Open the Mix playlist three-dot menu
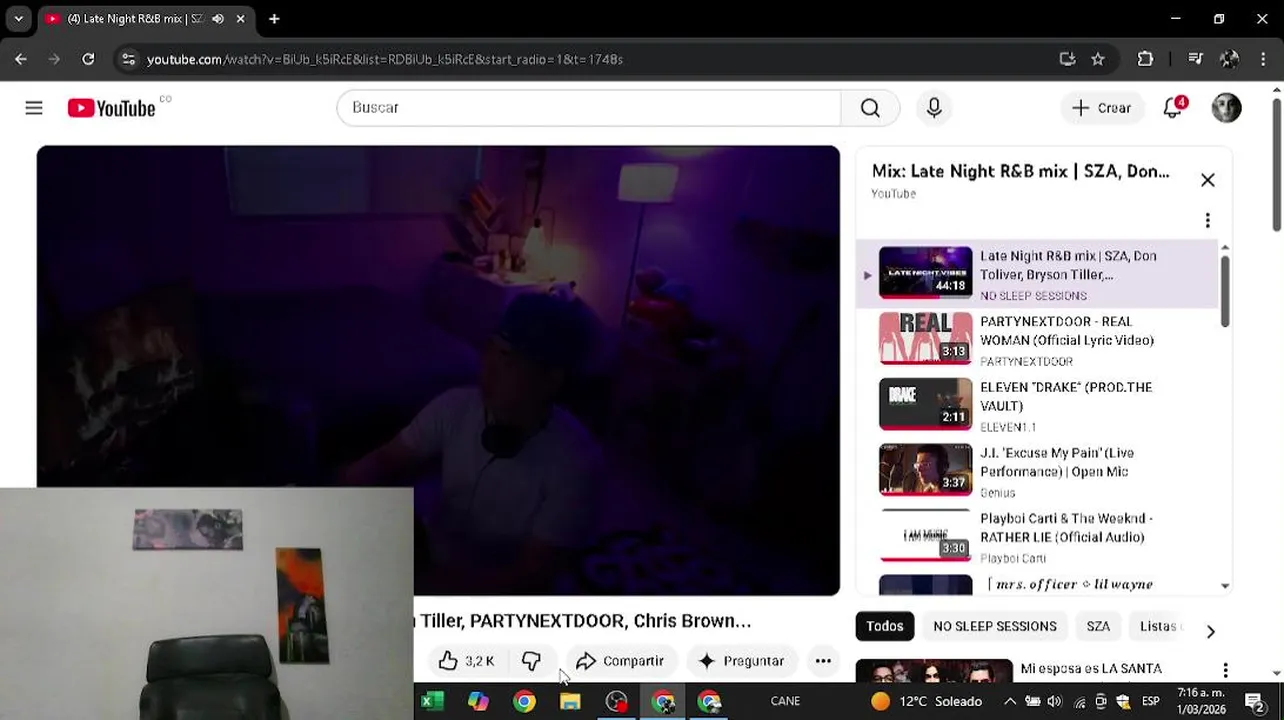 (x=1208, y=220)
